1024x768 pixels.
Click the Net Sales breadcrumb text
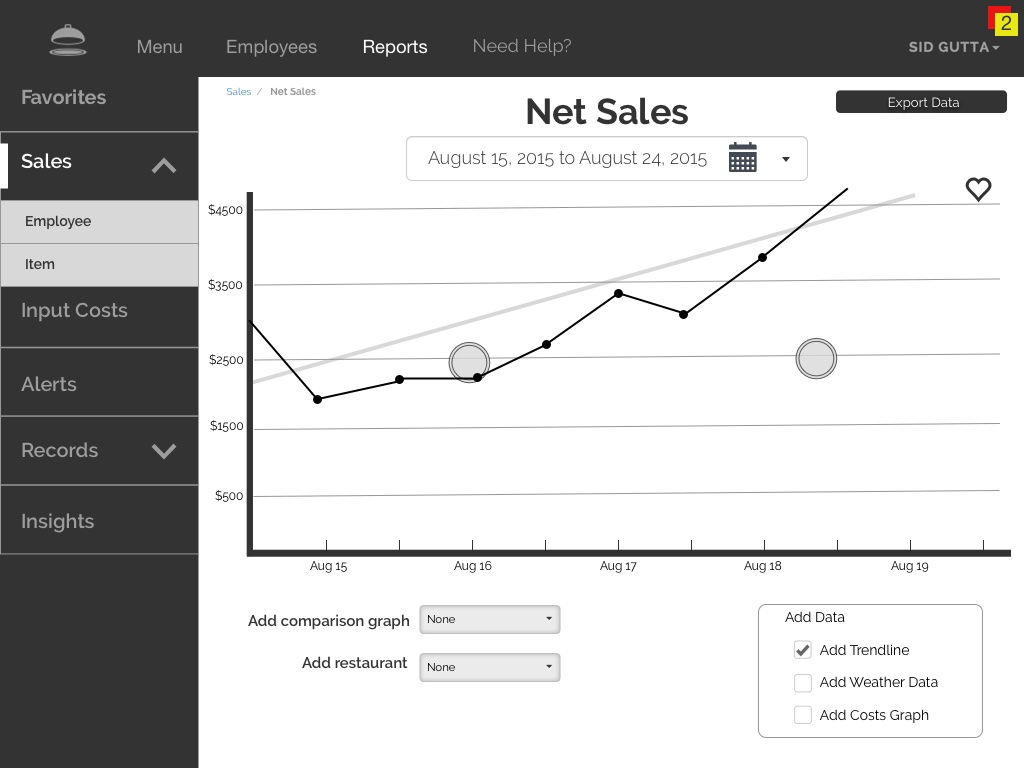(x=293, y=91)
